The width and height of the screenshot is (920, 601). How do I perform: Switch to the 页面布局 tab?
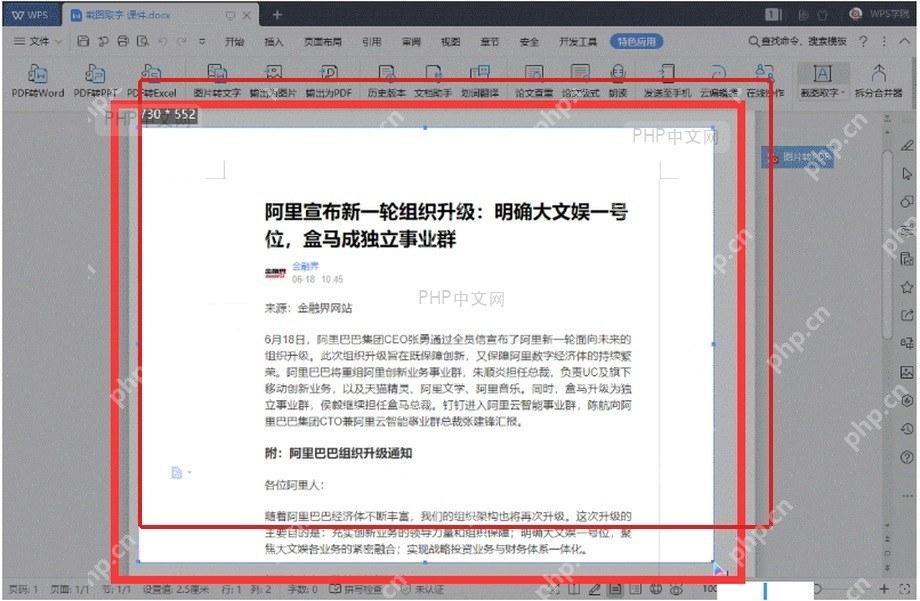pyautogui.click(x=323, y=41)
